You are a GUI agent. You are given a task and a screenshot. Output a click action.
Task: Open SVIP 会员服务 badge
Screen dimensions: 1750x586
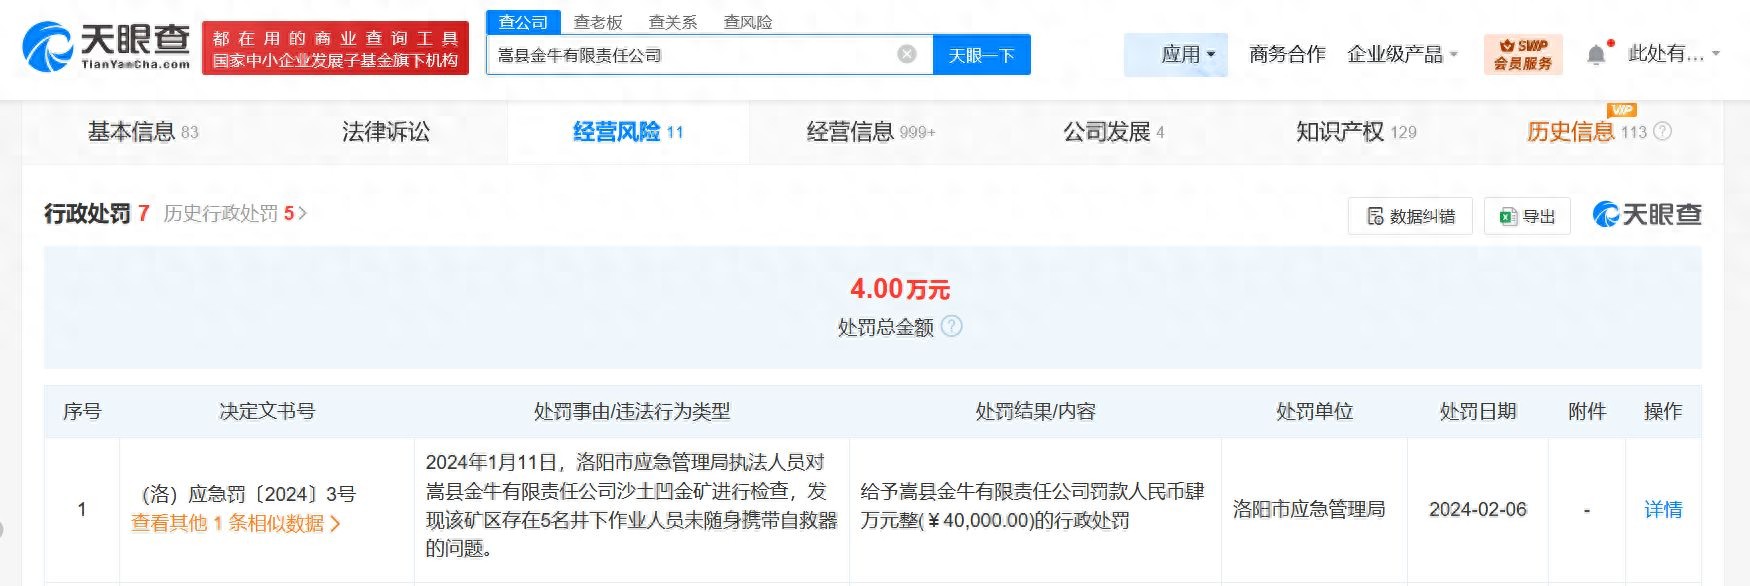pyautogui.click(x=1523, y=54)
